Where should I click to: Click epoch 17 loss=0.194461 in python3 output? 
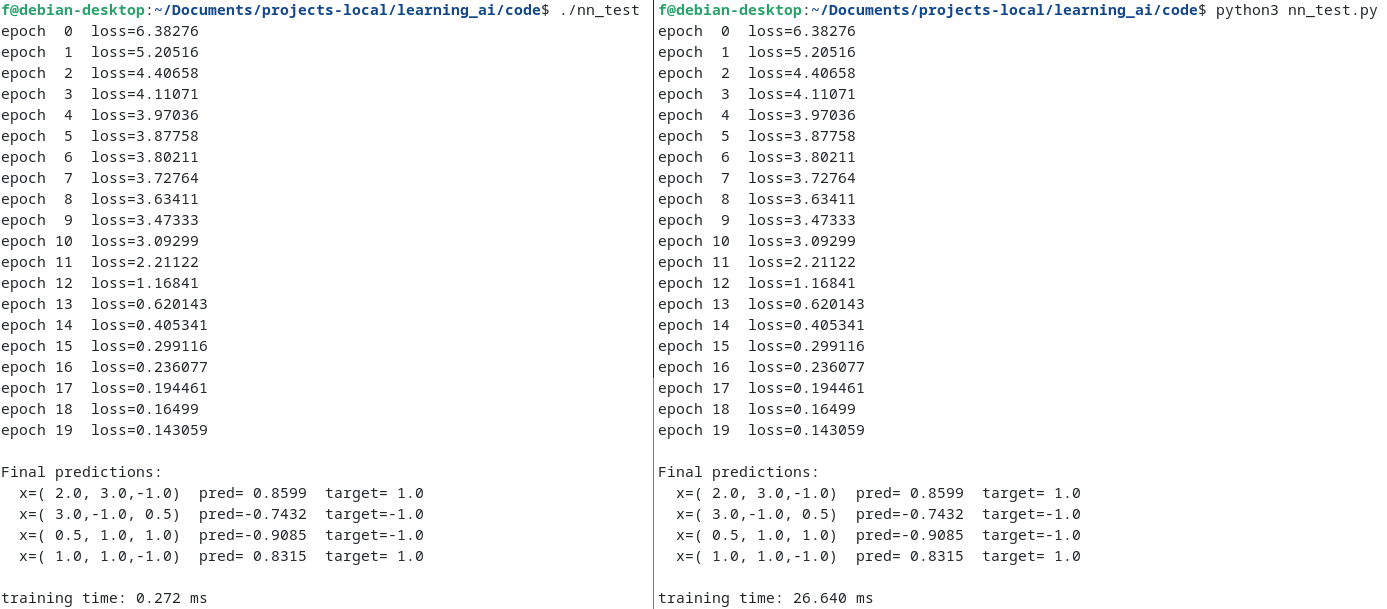point(761,388)
